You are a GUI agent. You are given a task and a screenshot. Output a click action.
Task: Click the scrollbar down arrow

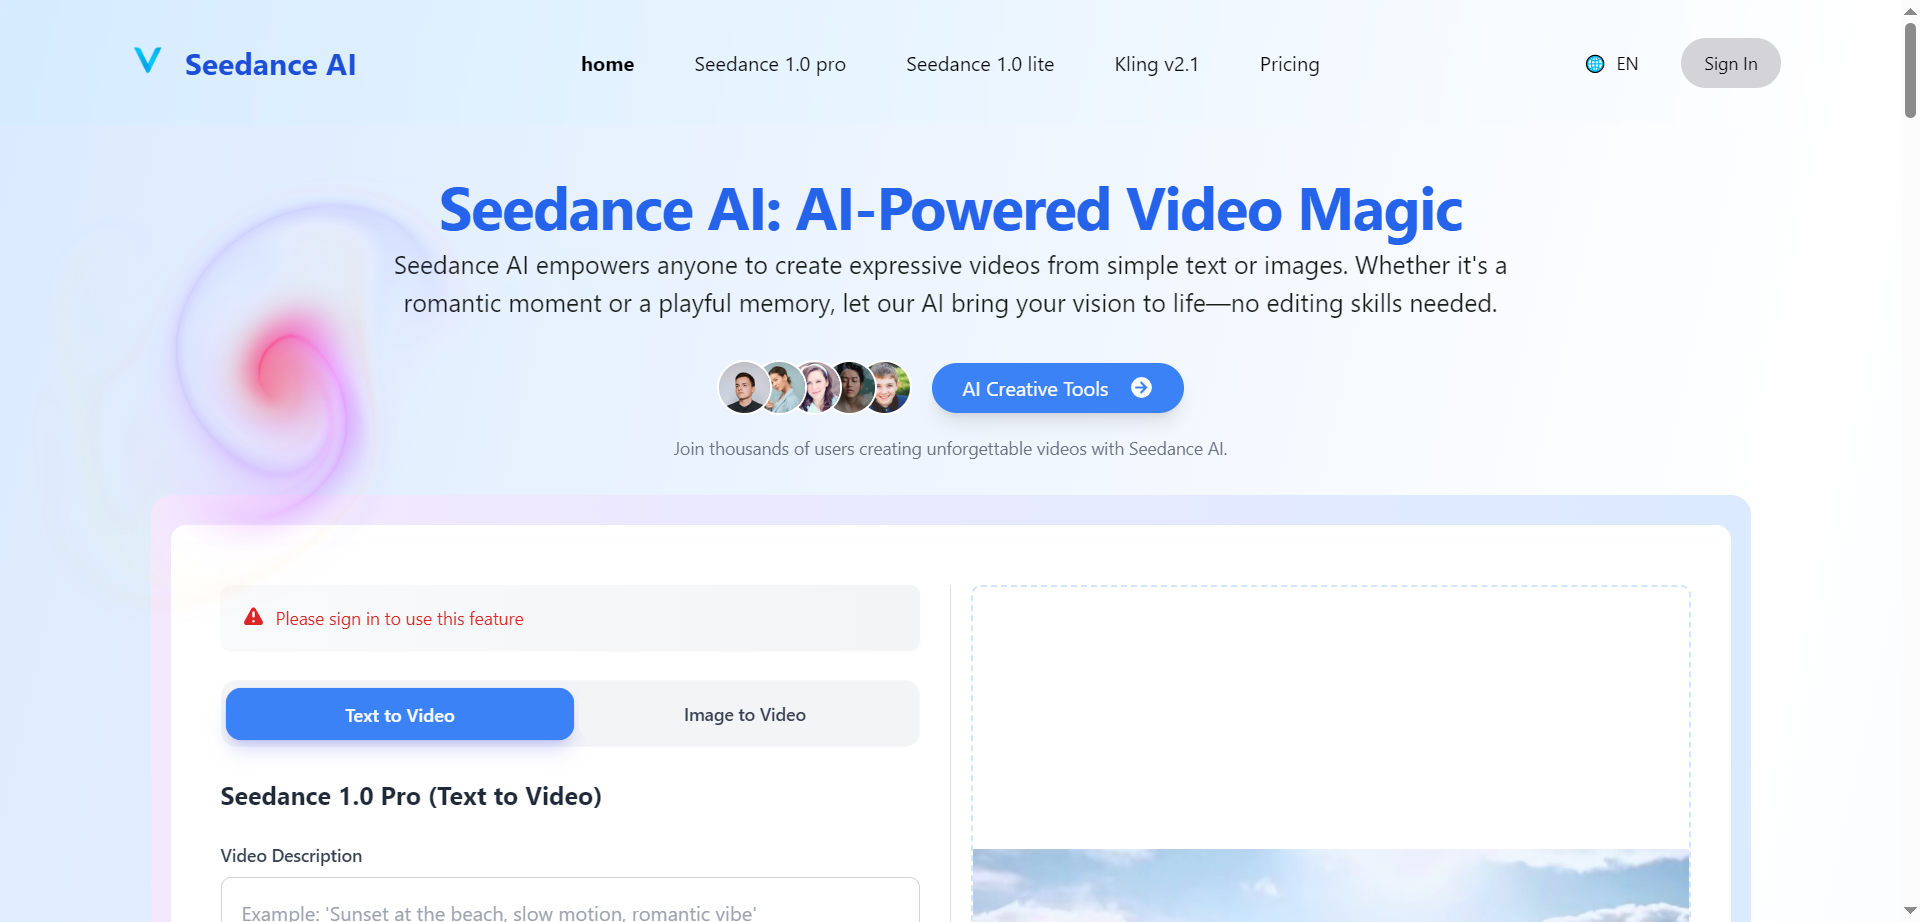[1910, 911]
